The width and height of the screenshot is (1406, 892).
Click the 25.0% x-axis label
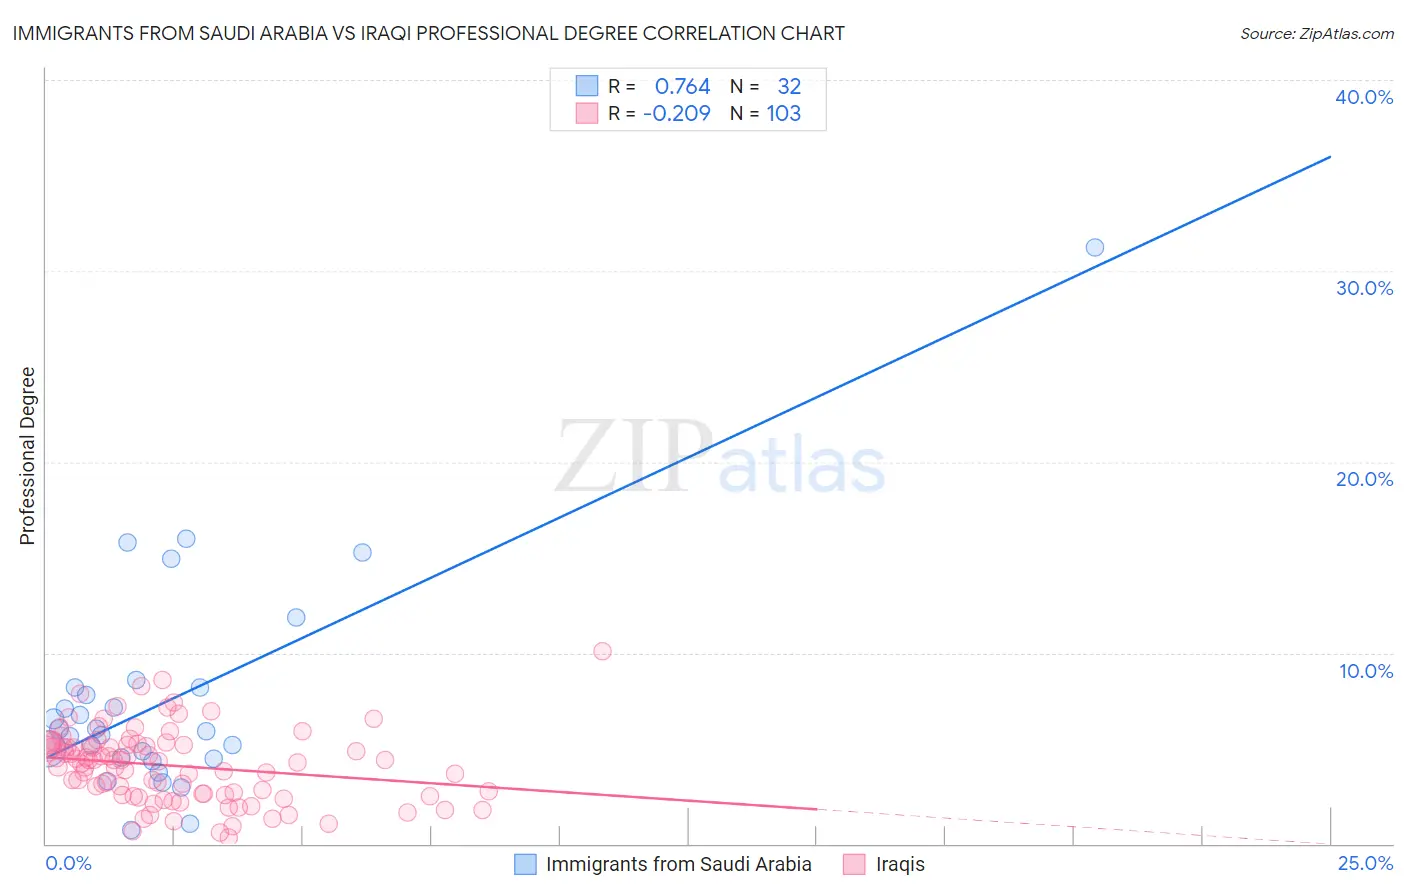(1365, 863)
